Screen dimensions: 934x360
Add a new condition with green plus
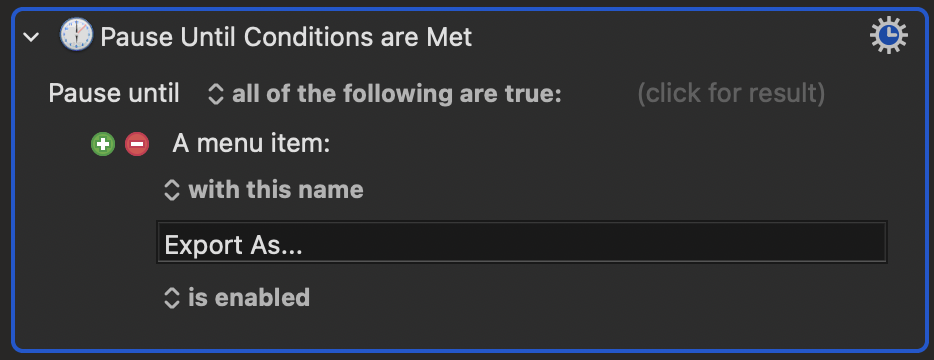pyautogui.click(x=103, y=144)
